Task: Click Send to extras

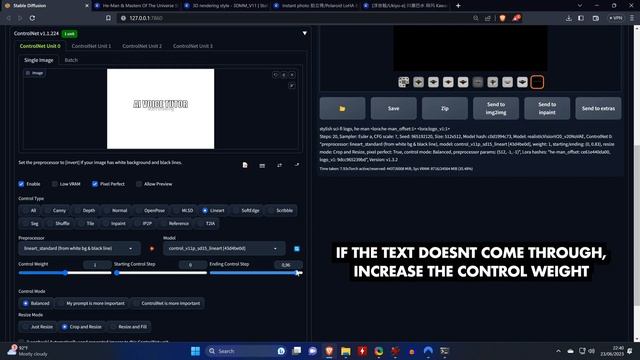Action: click(598, 109)
